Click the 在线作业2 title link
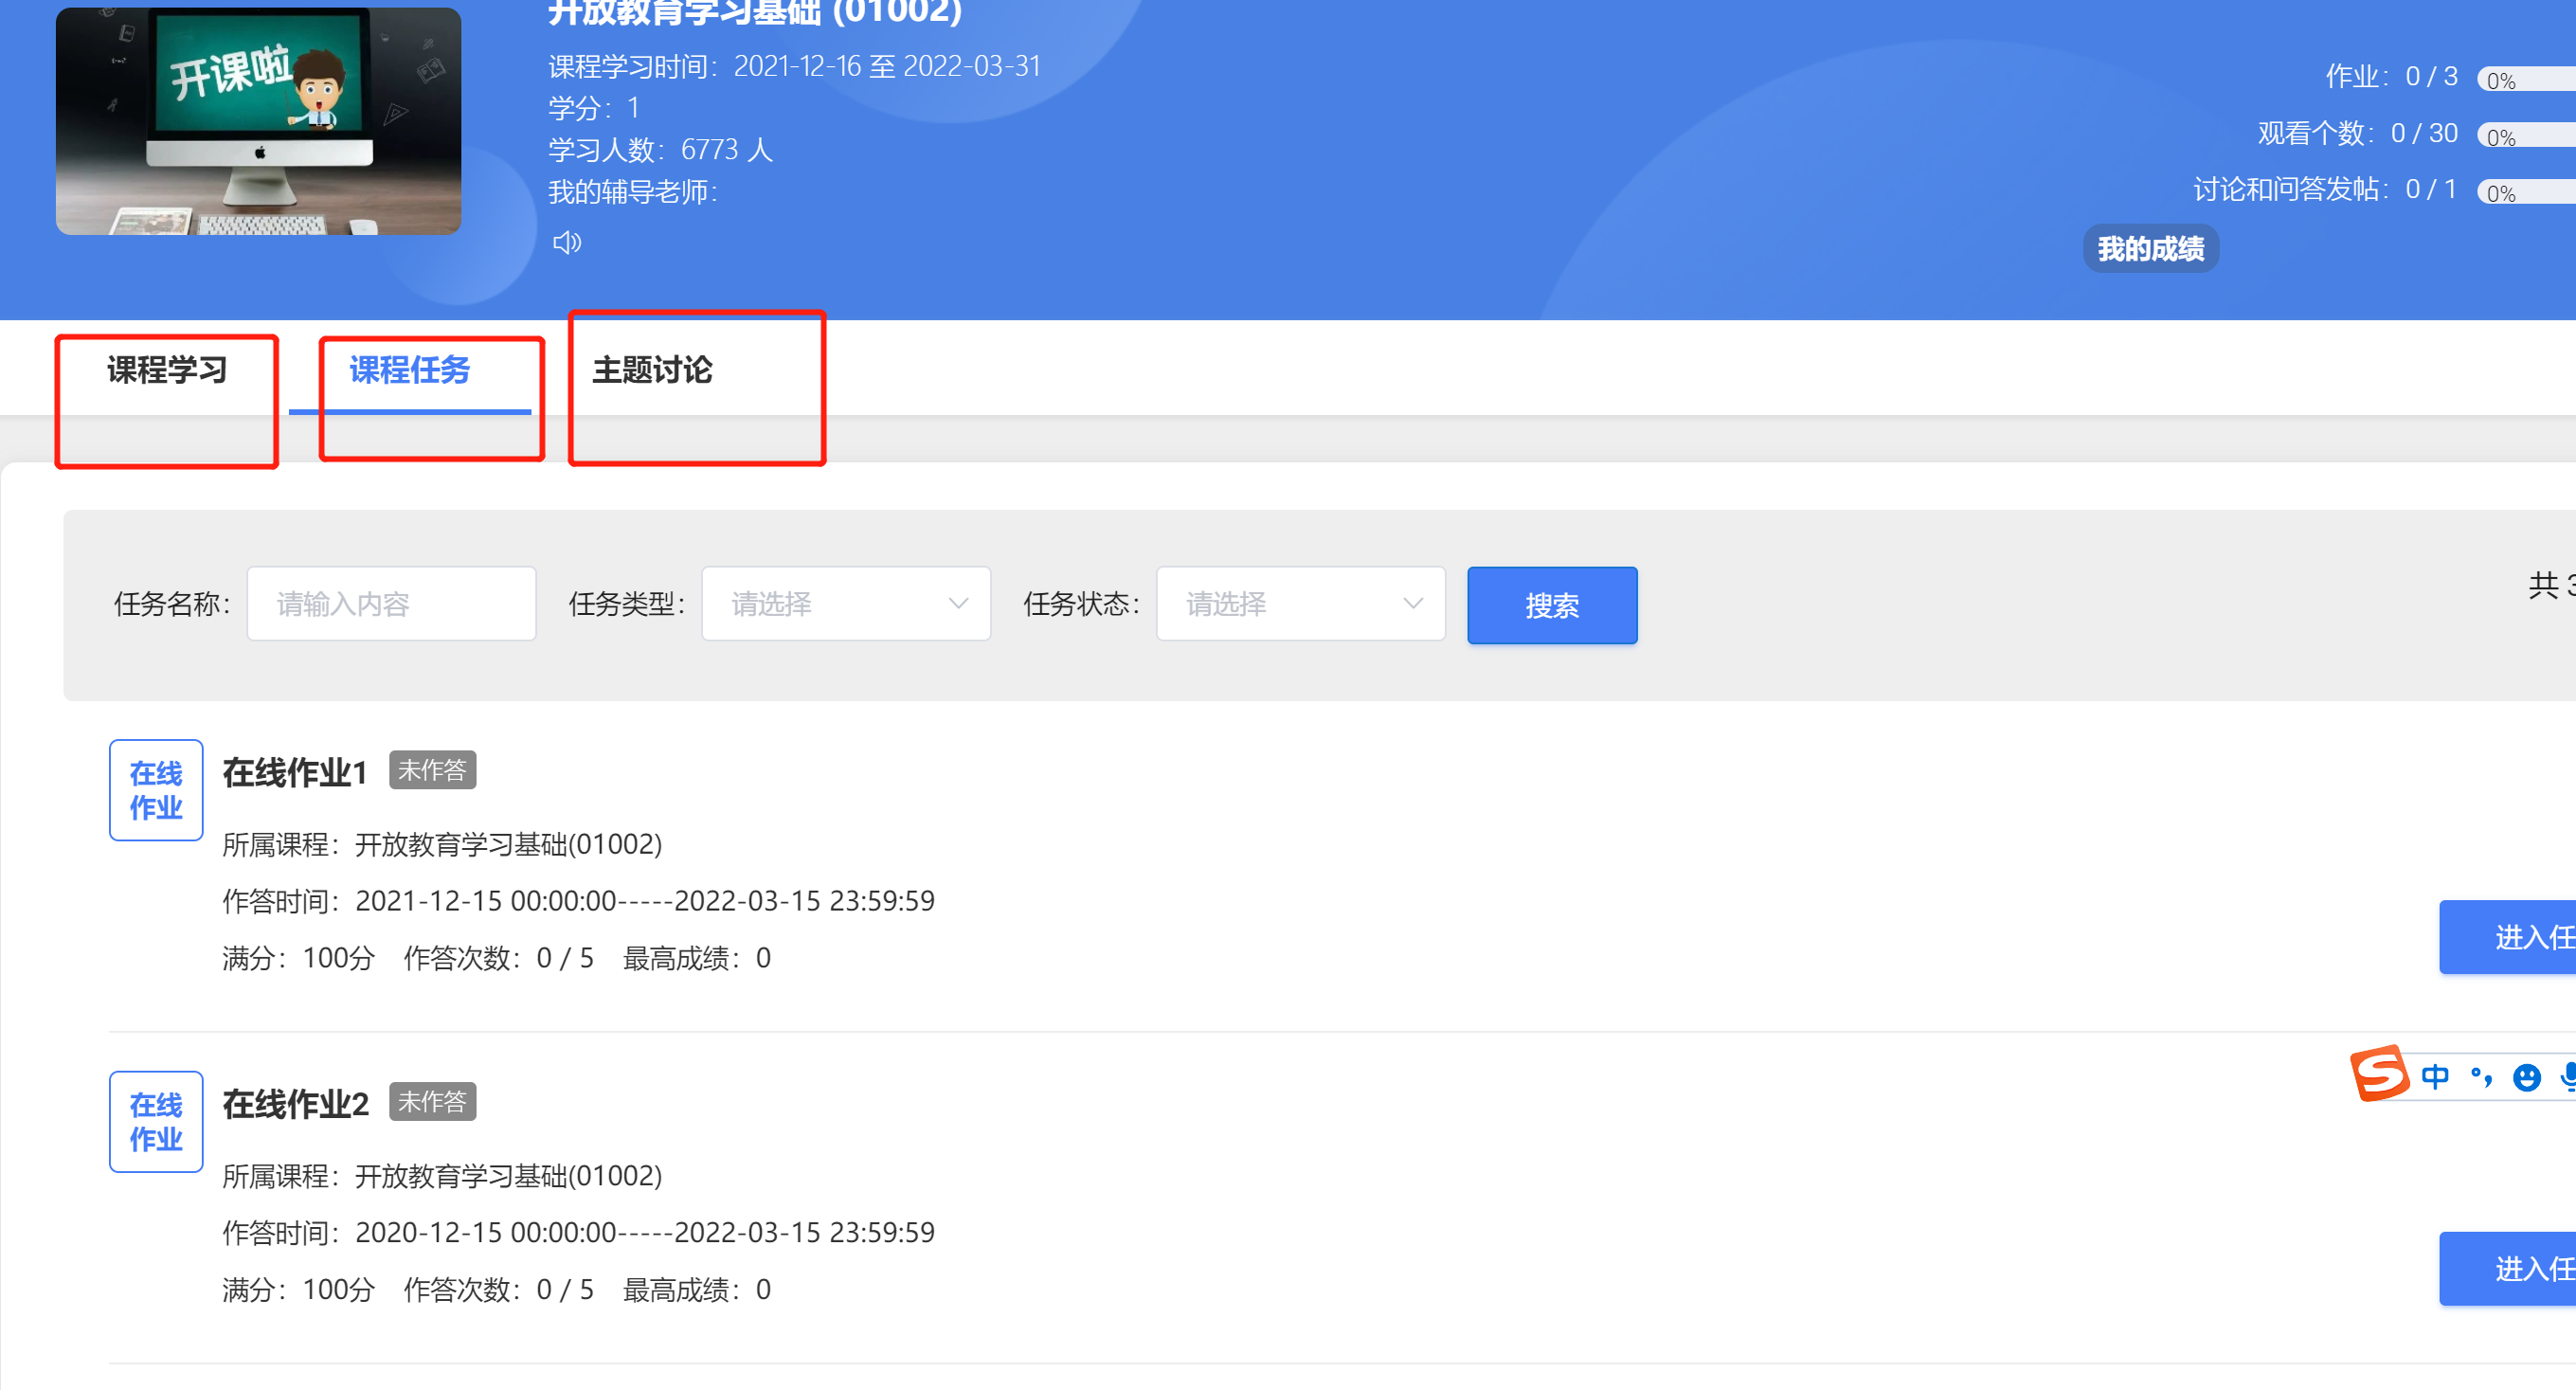This screenshot has width=2576, height=1390. [295, 1103]
